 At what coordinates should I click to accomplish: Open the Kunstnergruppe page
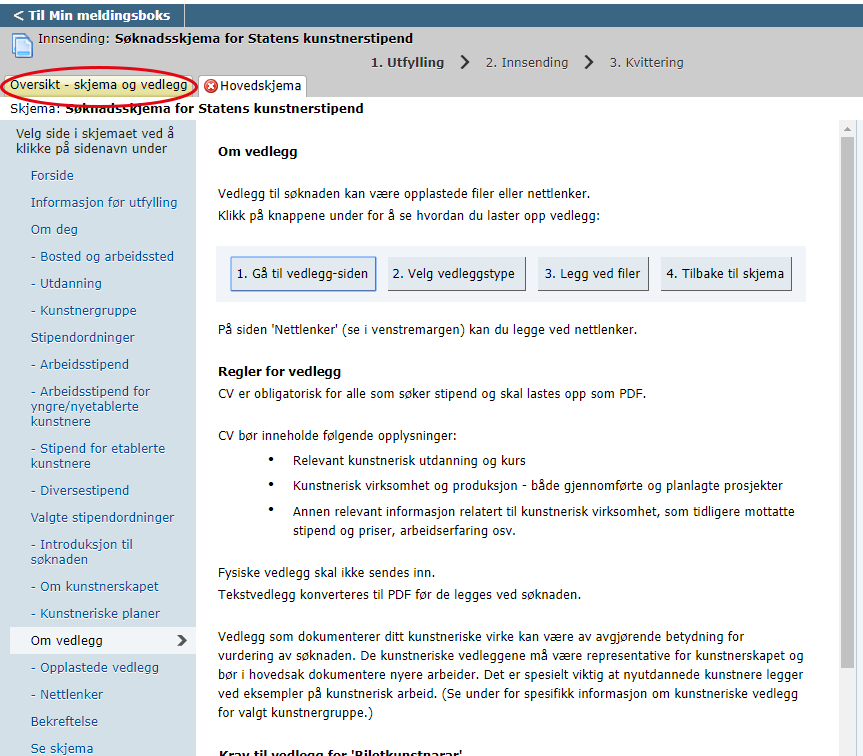pyautogui.click(x=84, y=310)
